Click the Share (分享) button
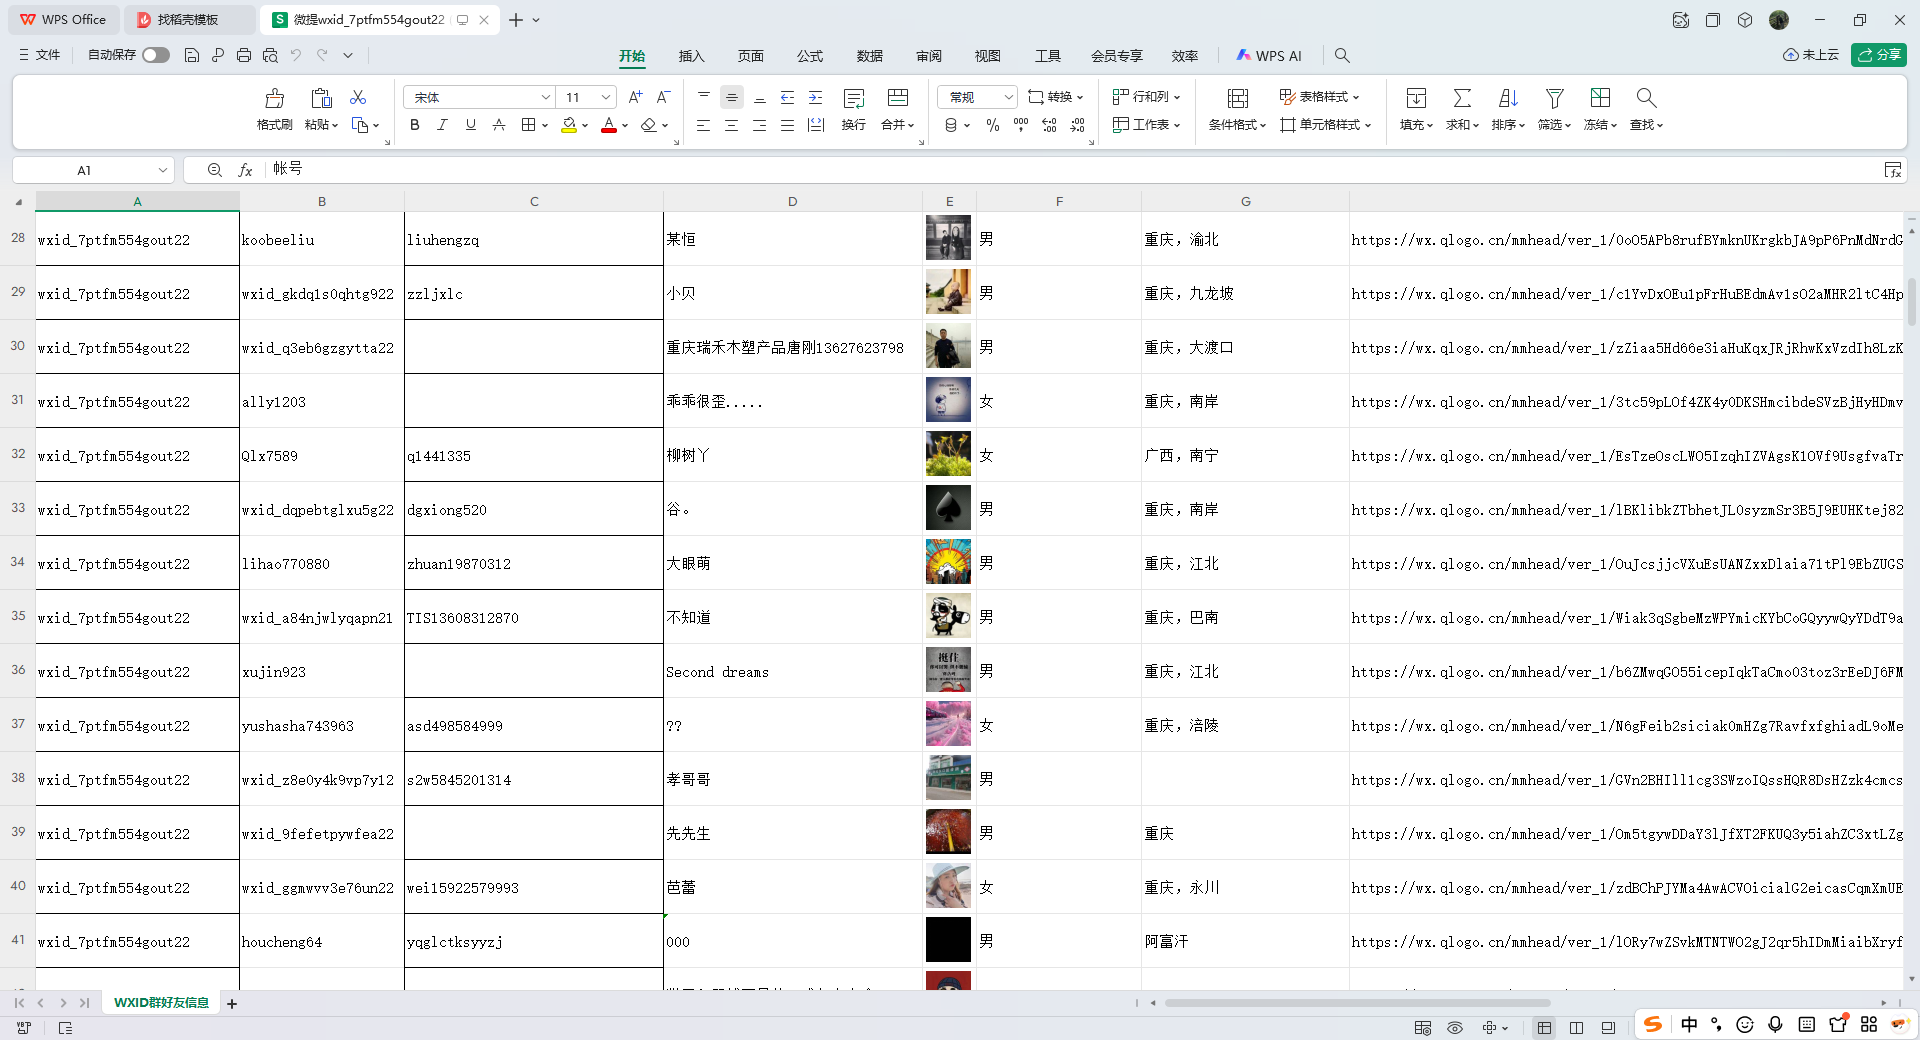Screen dimensions: 1920x1040 (x=1878, y=55)
